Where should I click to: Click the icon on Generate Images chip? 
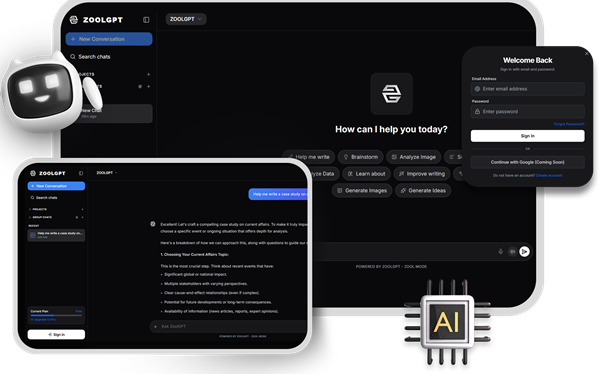click(339, 191)
